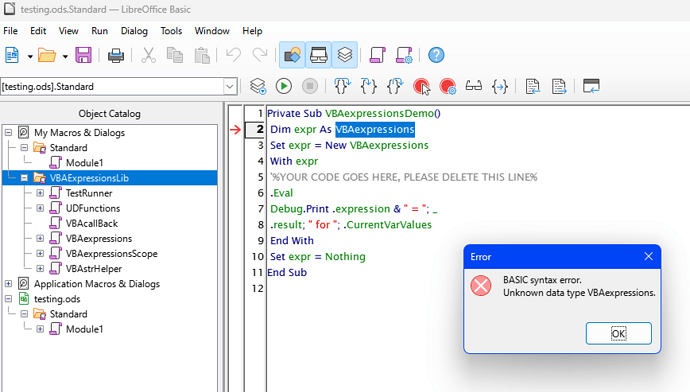Click 'Set expr = Nothing' code line
The image size is (690, 392).
[318, 256]
